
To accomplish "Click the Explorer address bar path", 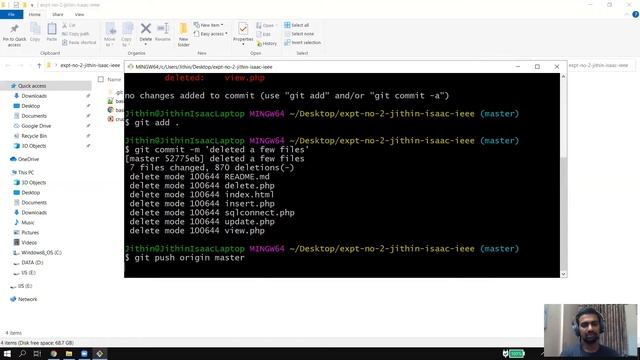I will [x=90, y=65].
